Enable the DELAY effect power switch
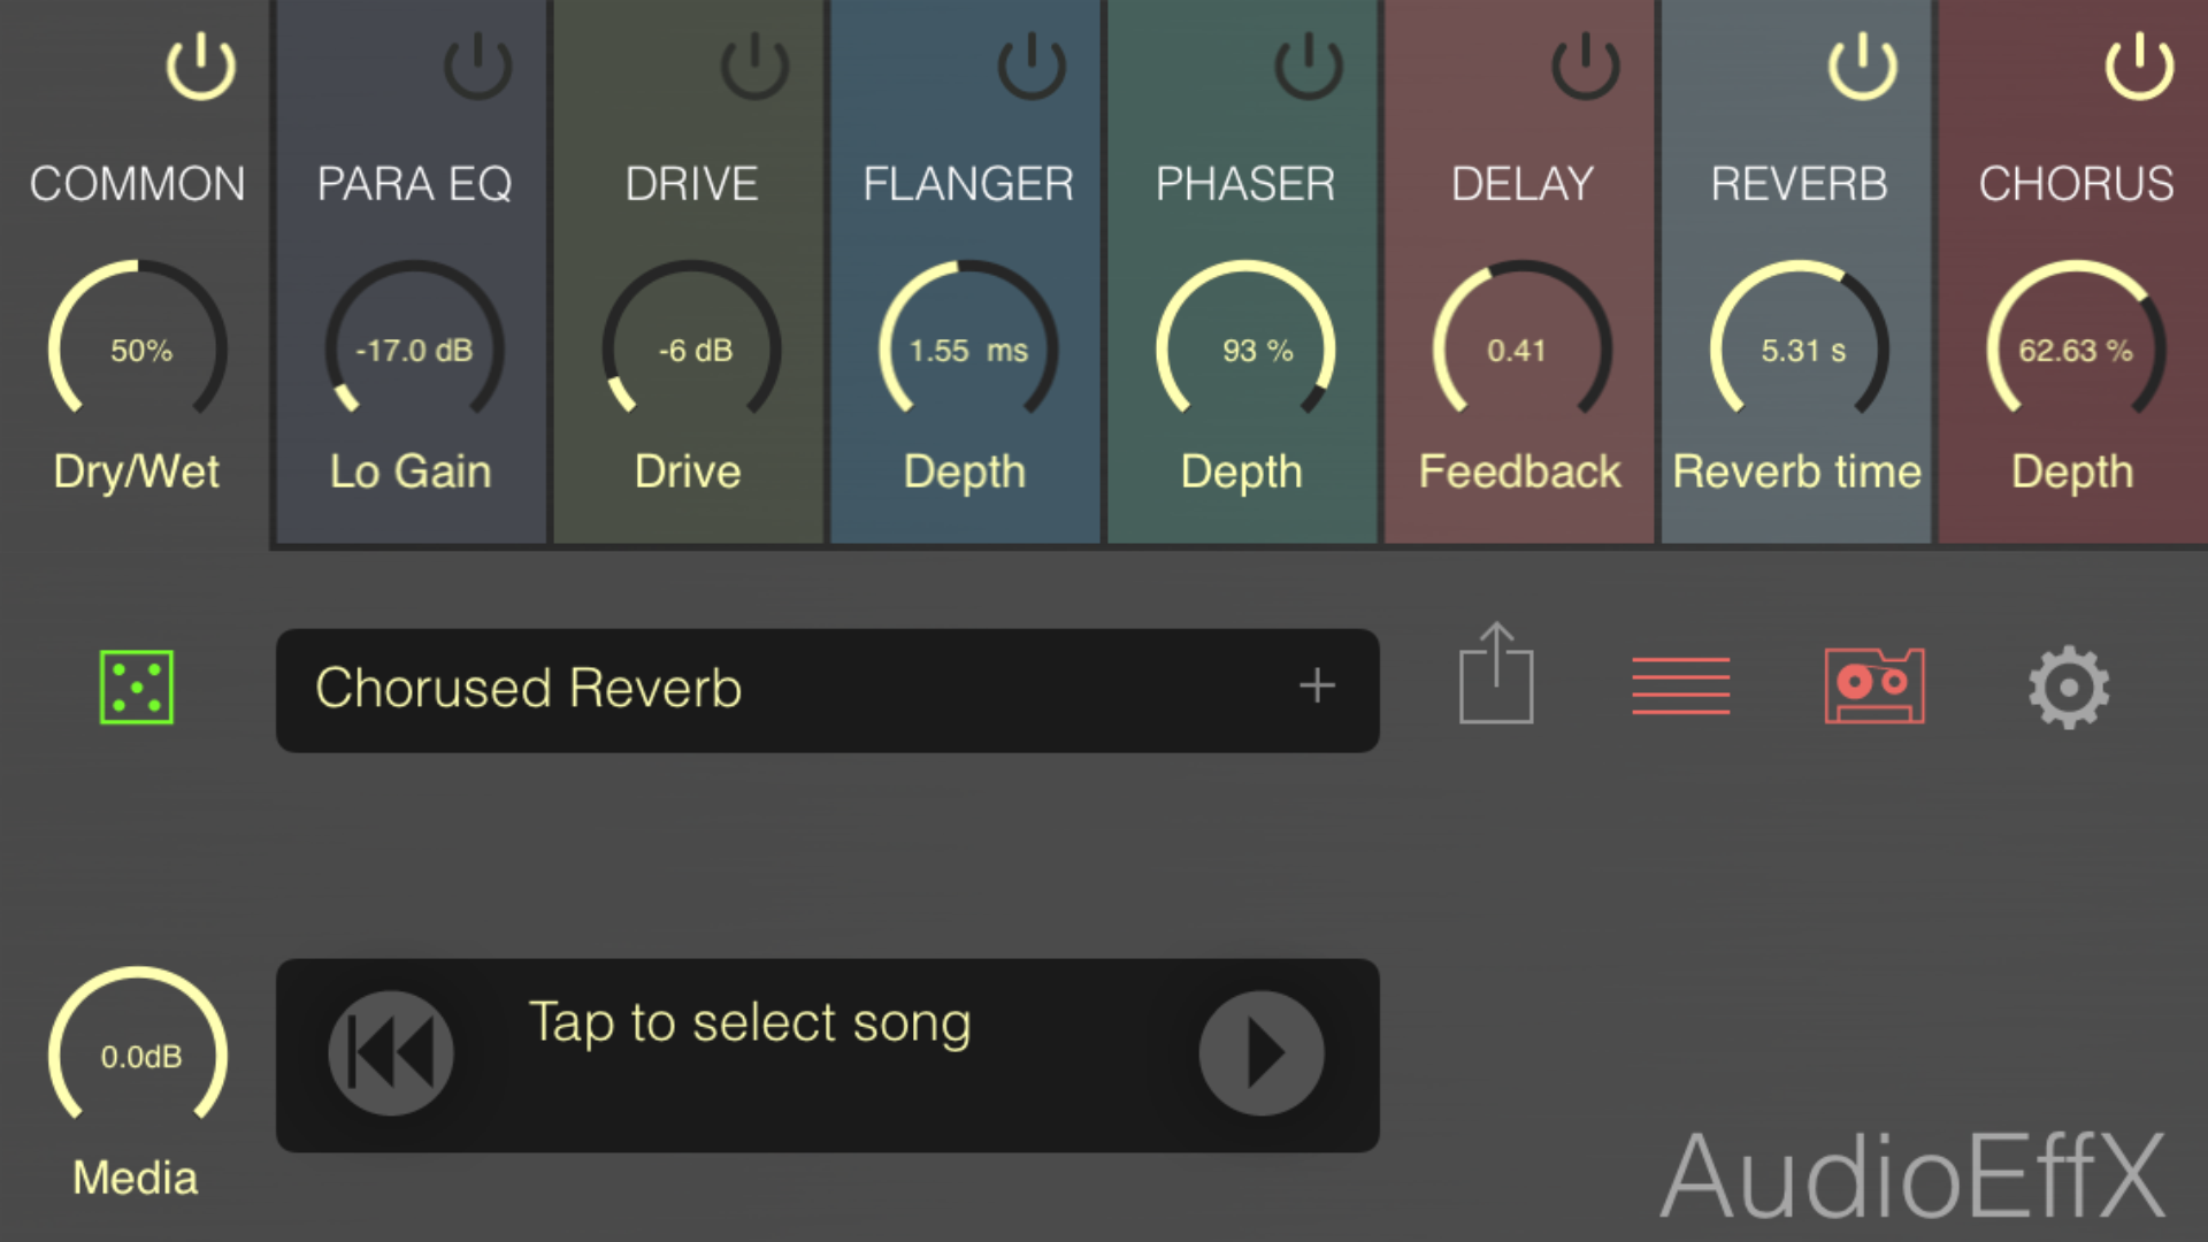This screenshot has width=2208, height=1242. pos(1585,66)
